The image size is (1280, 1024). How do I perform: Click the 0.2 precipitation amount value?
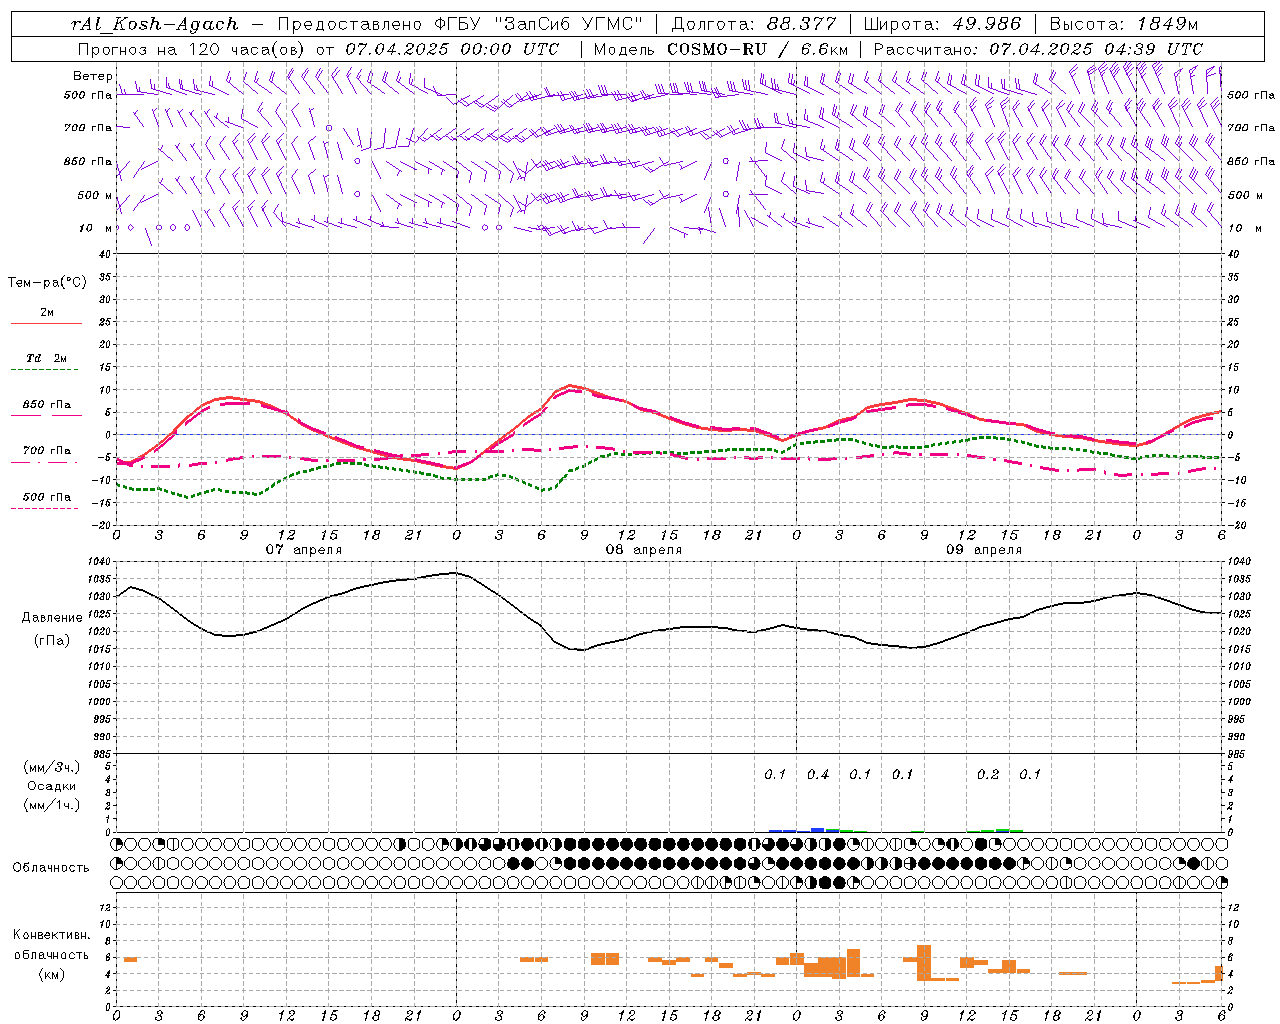coord(988,775)
